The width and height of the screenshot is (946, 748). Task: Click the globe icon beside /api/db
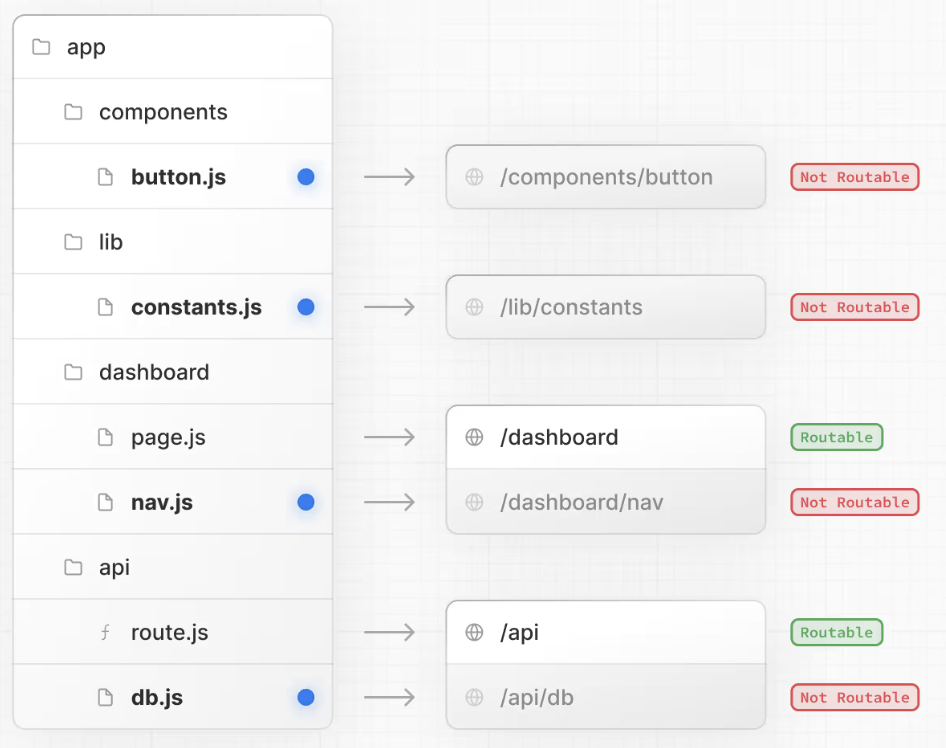pyautogui.click(x=475, y=698)
